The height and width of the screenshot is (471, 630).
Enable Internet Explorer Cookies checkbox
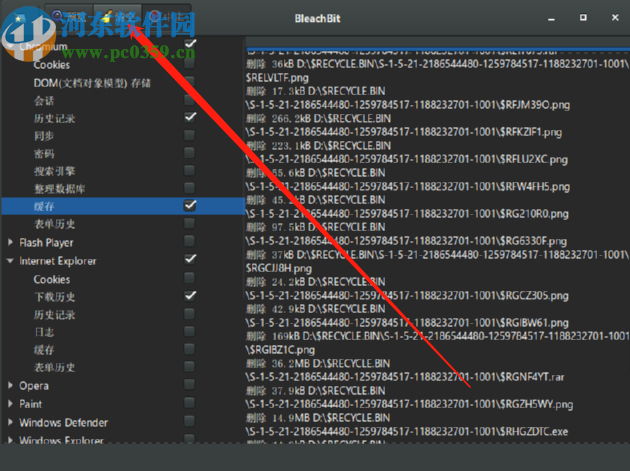190,278
